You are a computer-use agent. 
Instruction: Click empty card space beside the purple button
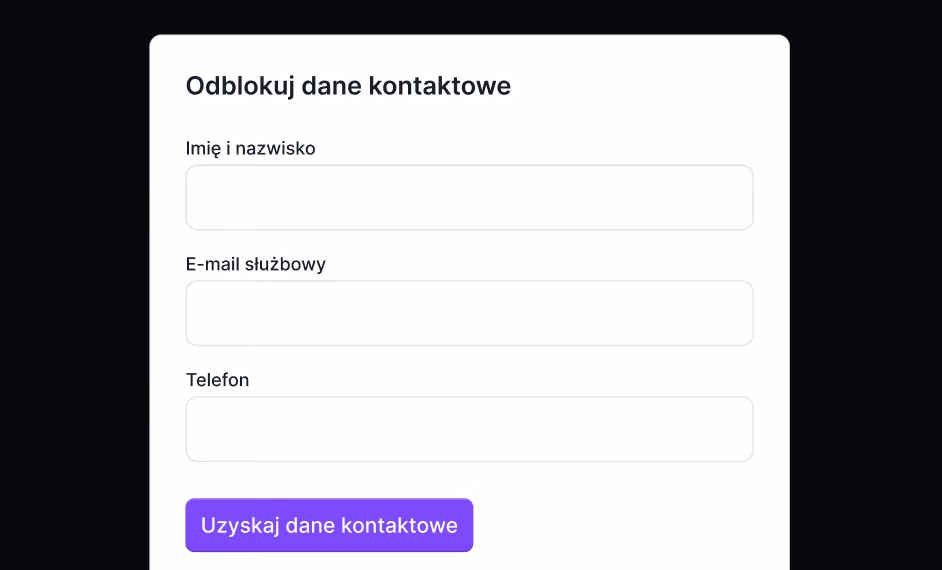(x=613, y=525)
